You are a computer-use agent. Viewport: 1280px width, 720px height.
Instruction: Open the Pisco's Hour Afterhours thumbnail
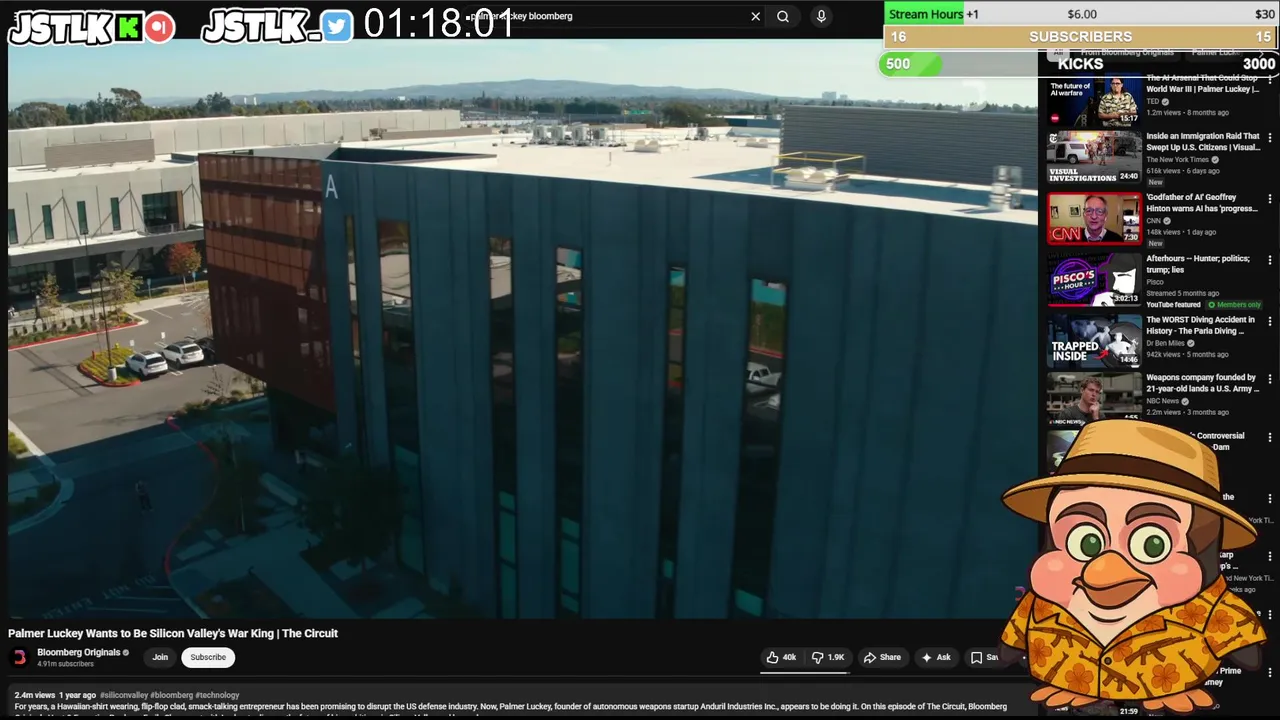click(x=1094, y=279)
